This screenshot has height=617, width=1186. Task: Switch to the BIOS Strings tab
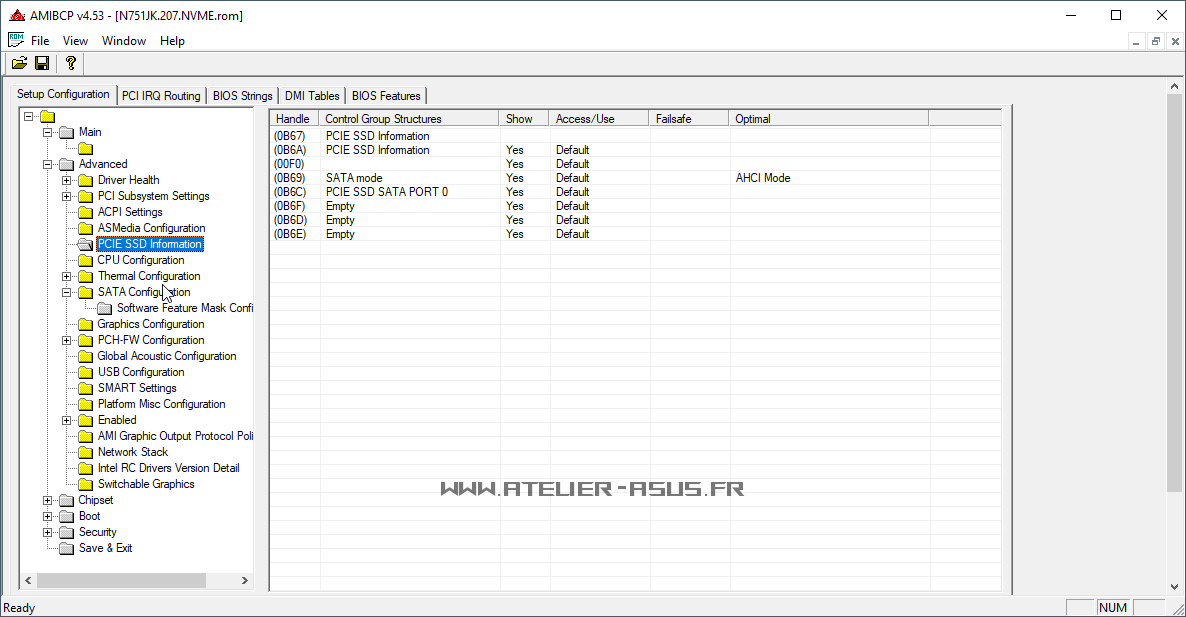242,96
